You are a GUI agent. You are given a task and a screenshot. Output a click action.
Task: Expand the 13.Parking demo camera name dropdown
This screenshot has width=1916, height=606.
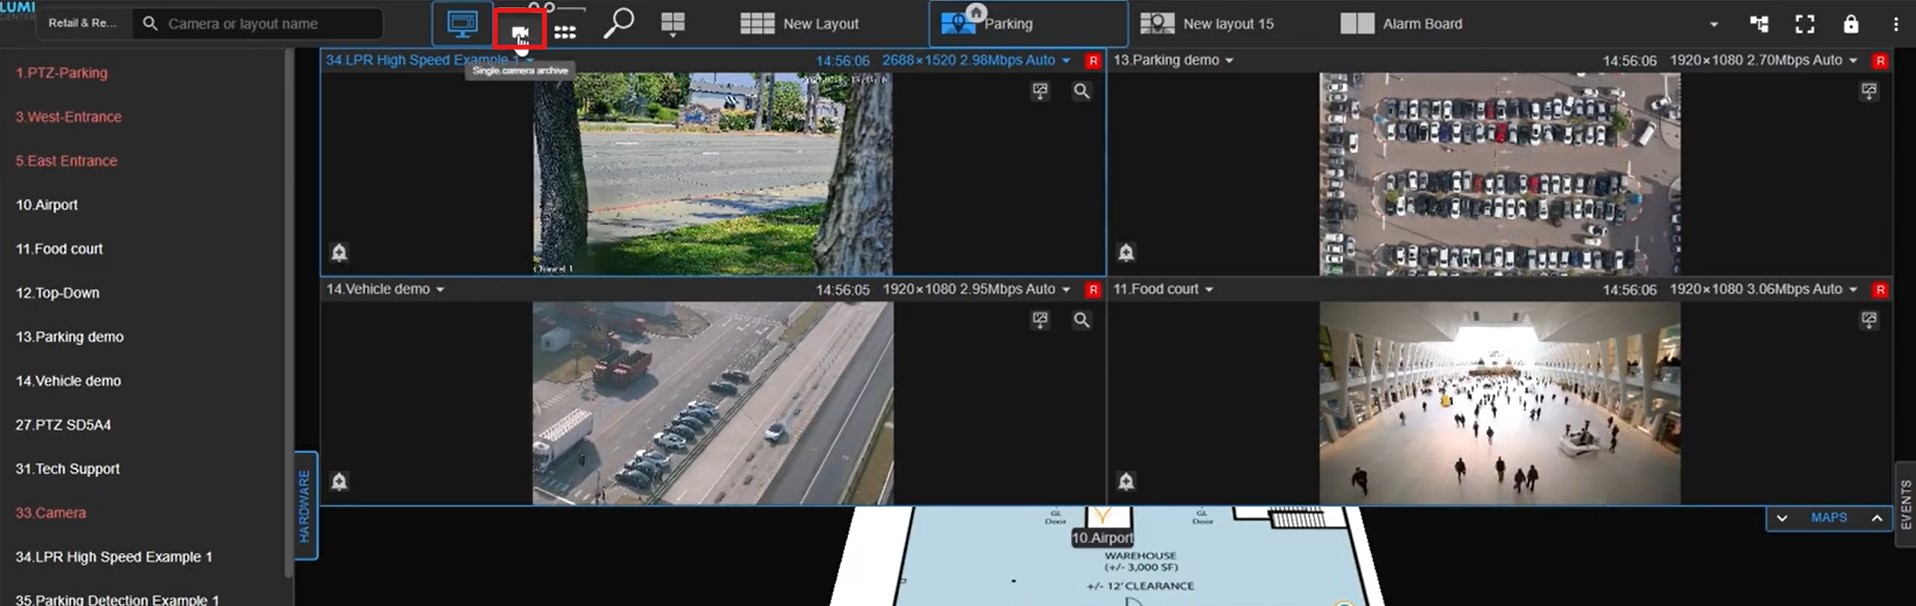click(x=1229, y=61)
